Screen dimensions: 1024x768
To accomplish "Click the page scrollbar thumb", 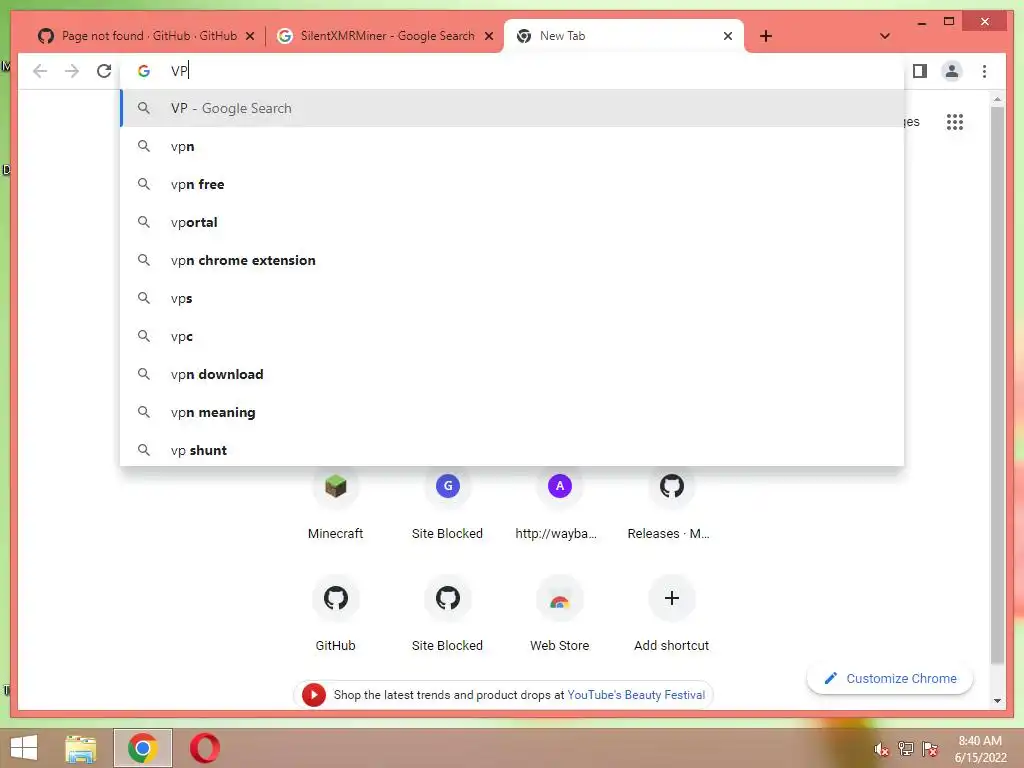I will (x=997, y=385).
